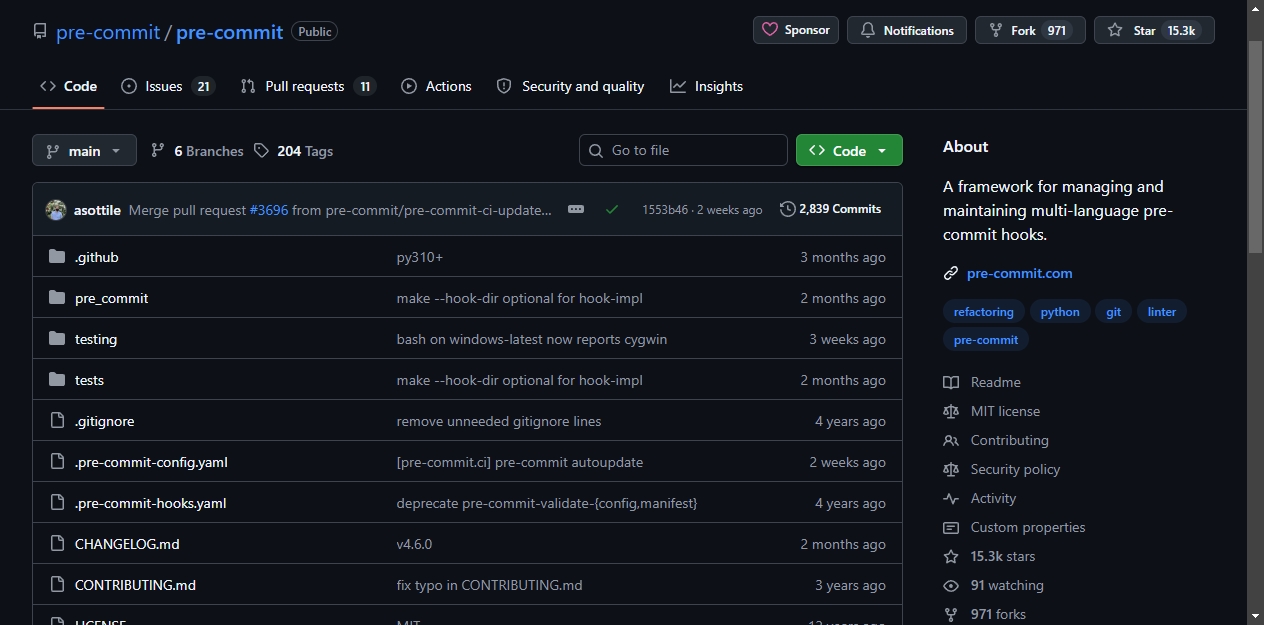The image size is (1264, 625).
Task: View the 2,839 Commits history
Action: [830, 209]
